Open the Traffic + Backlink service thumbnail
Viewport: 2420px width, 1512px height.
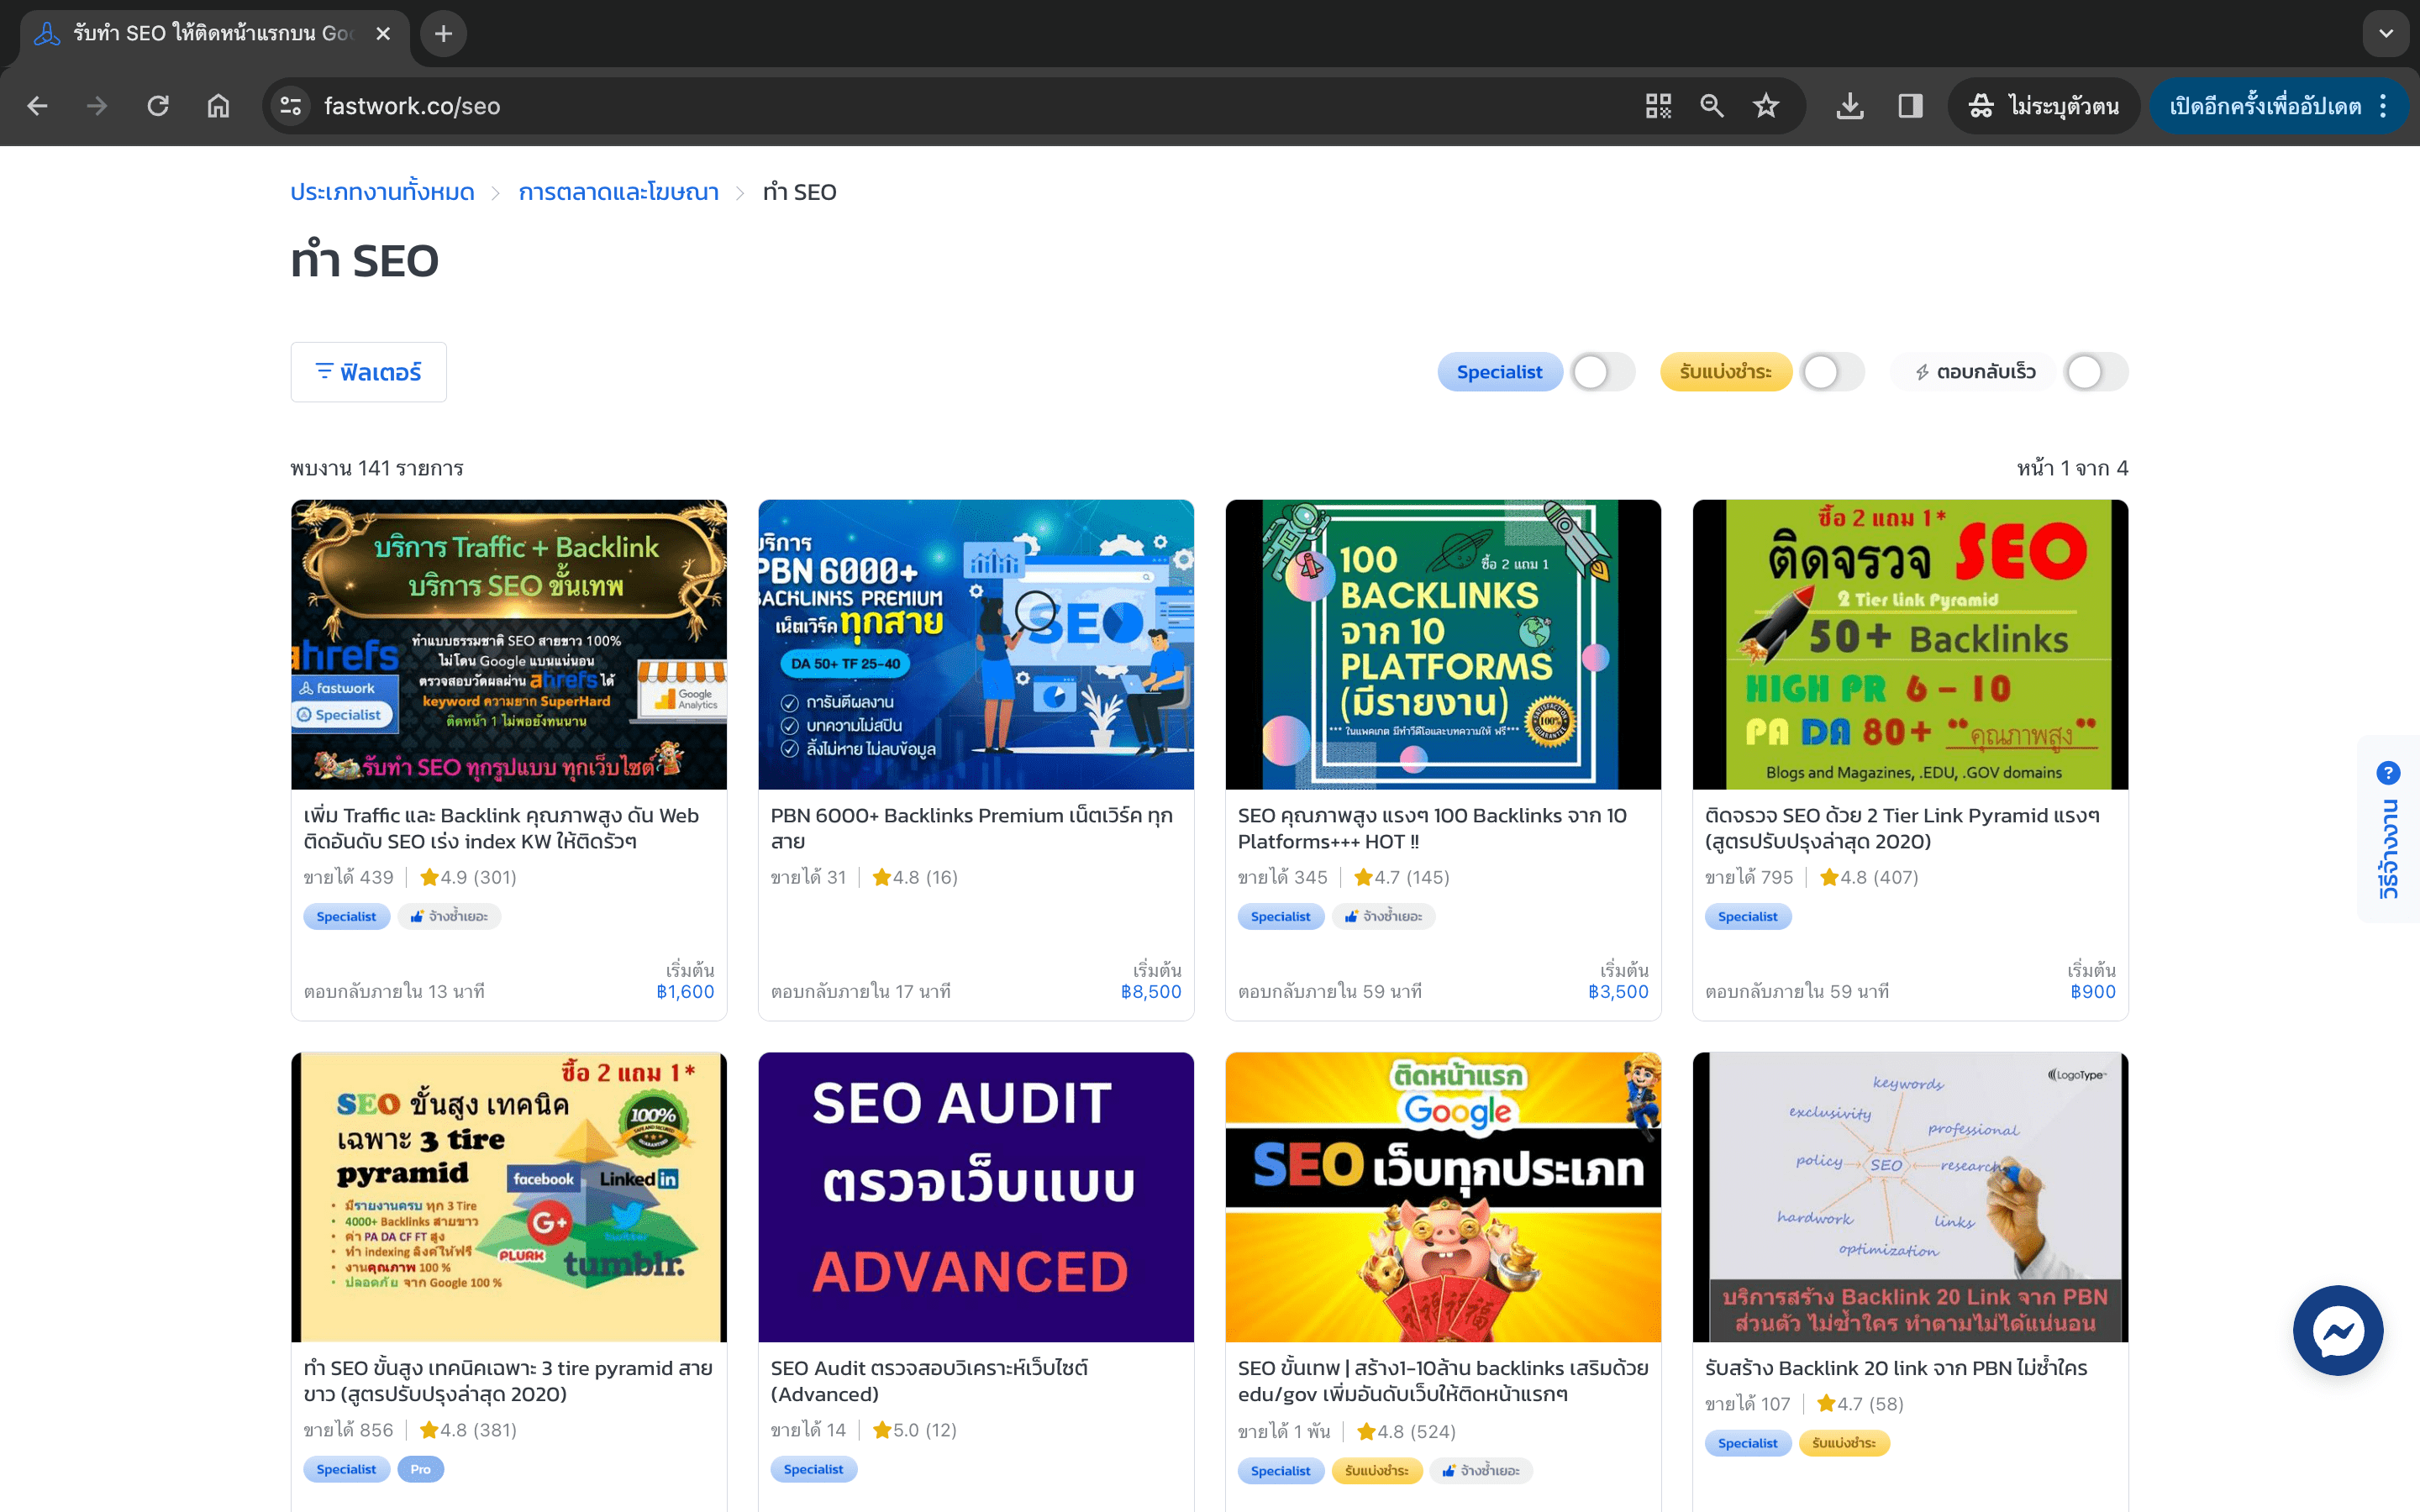[x=509, y=644]
